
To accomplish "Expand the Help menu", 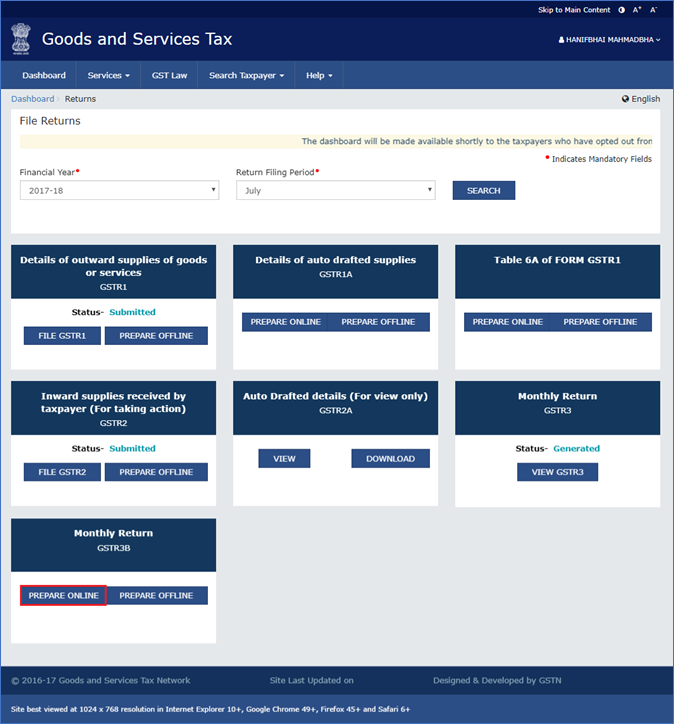I will pyautogui.click(x=319, y=75).
